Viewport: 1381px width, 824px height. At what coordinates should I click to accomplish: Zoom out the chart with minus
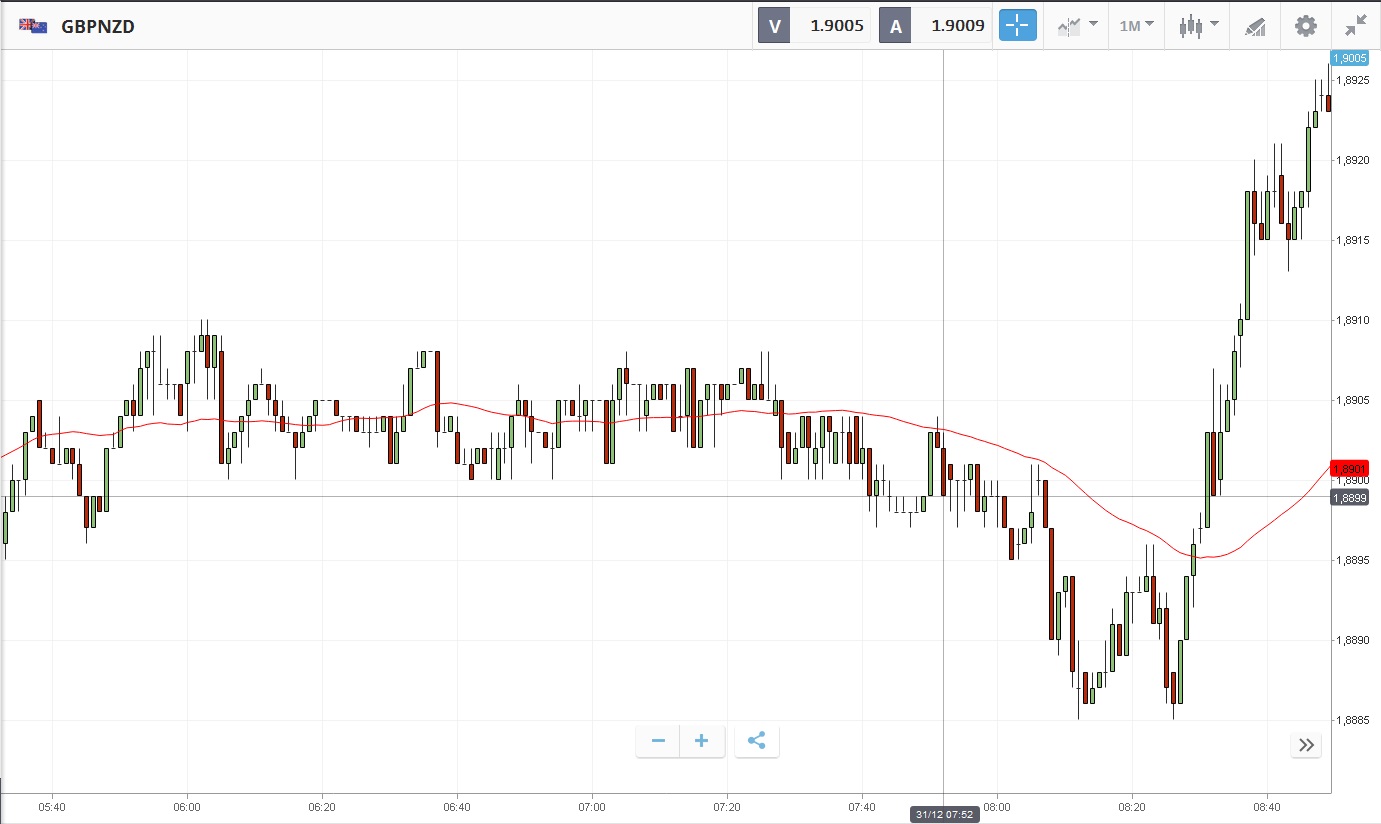pyautogui.click(x=658, y=741)
